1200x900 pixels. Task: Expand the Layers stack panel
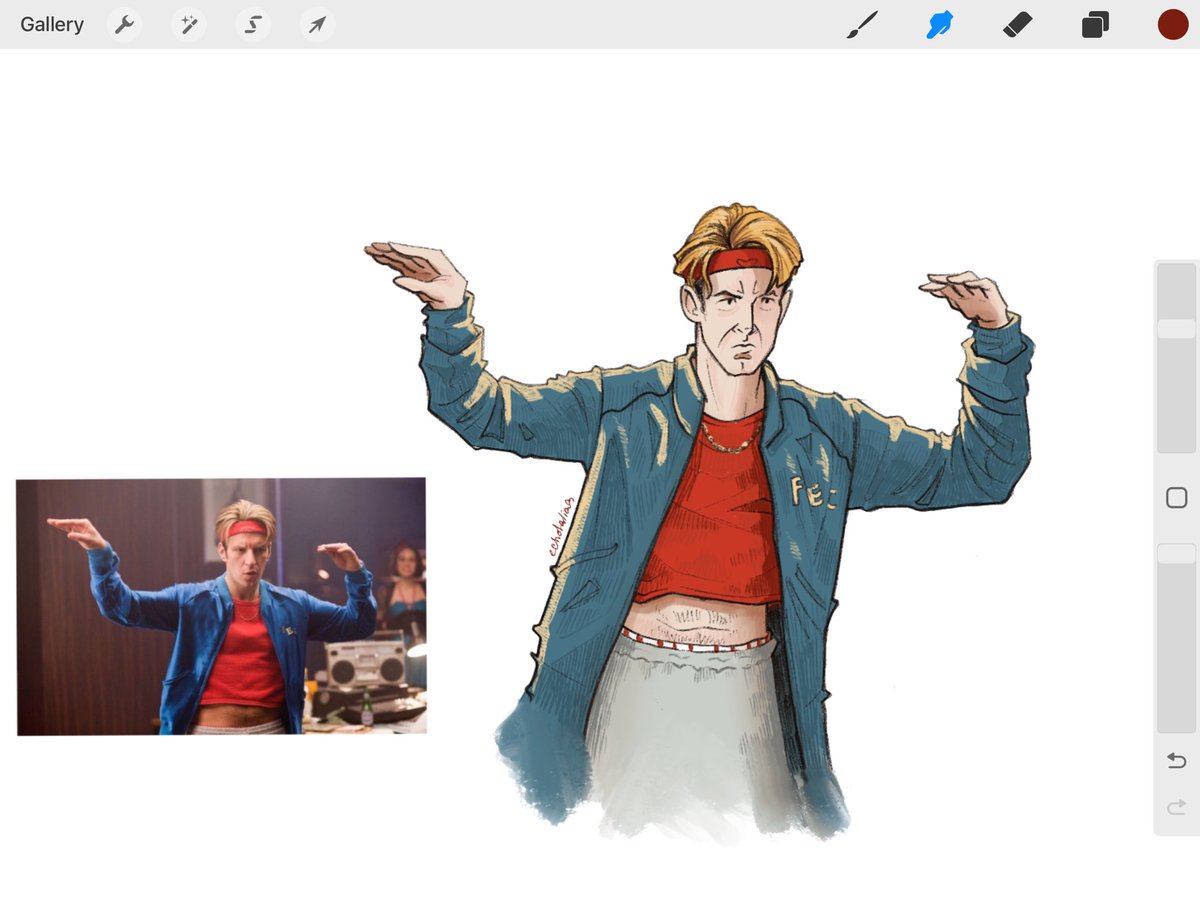click(1094, 24)
